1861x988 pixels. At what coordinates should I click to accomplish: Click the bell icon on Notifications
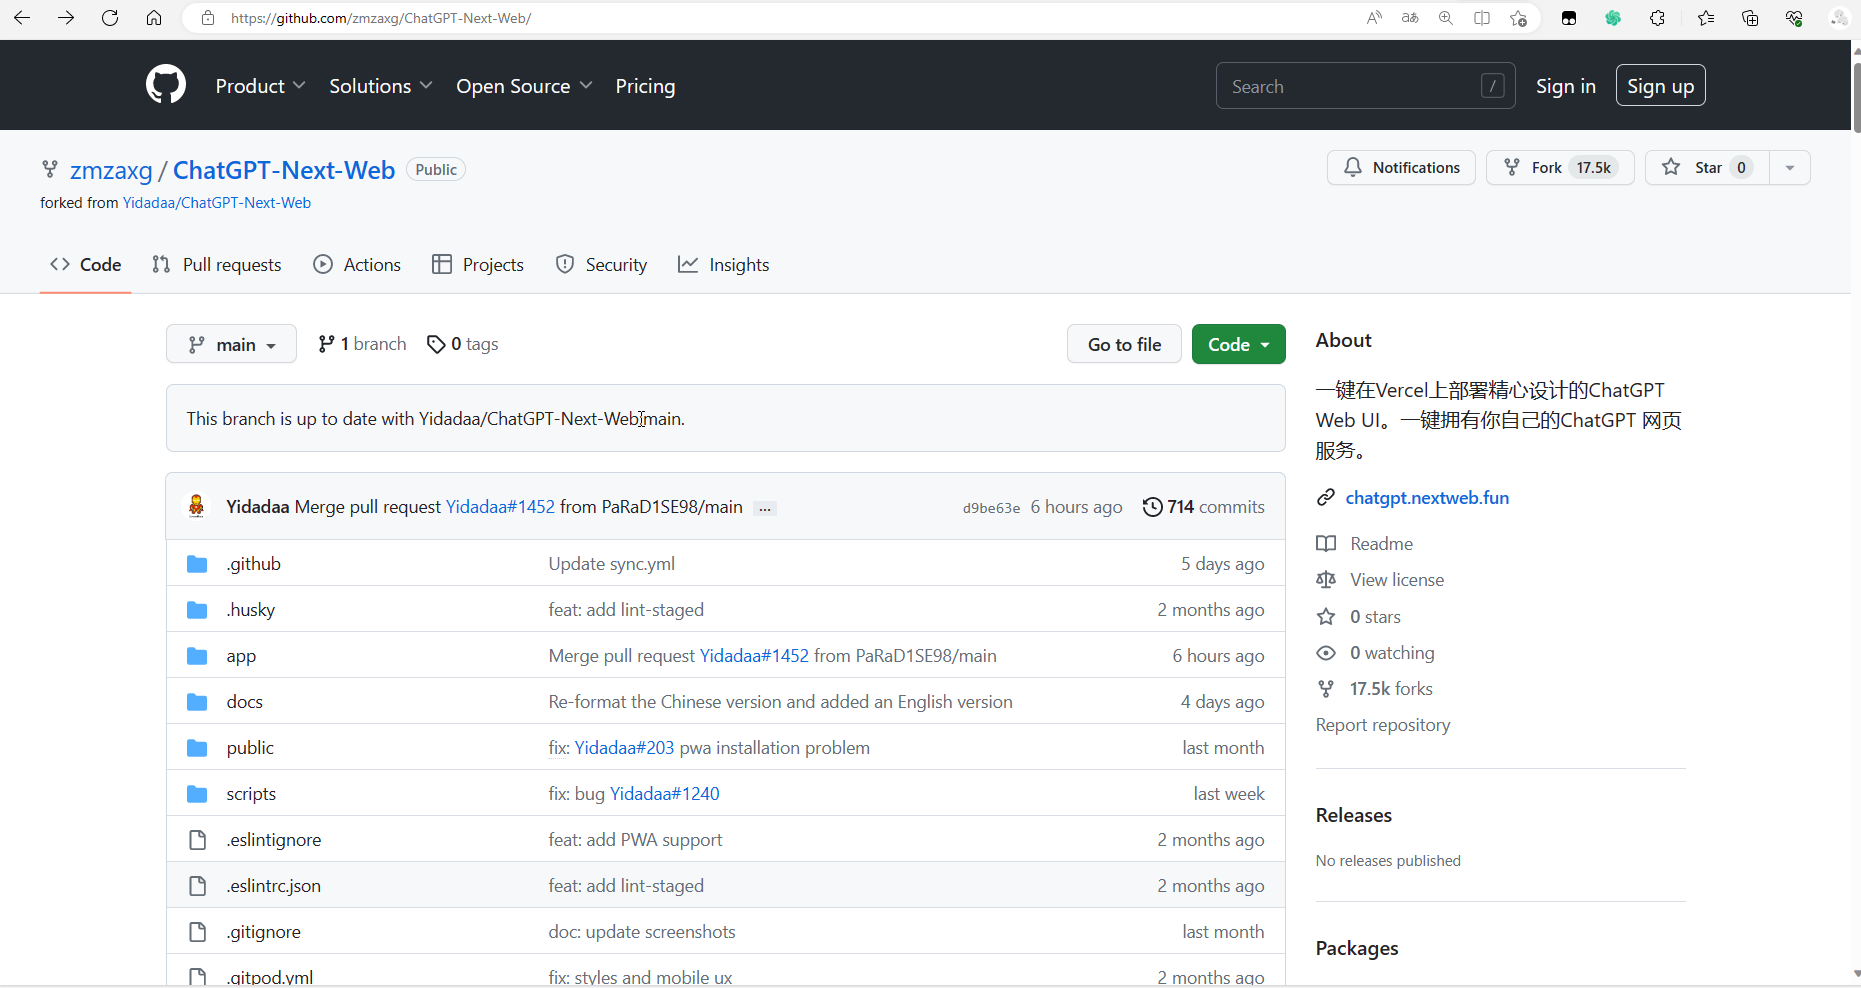[x=1353, y=167]
